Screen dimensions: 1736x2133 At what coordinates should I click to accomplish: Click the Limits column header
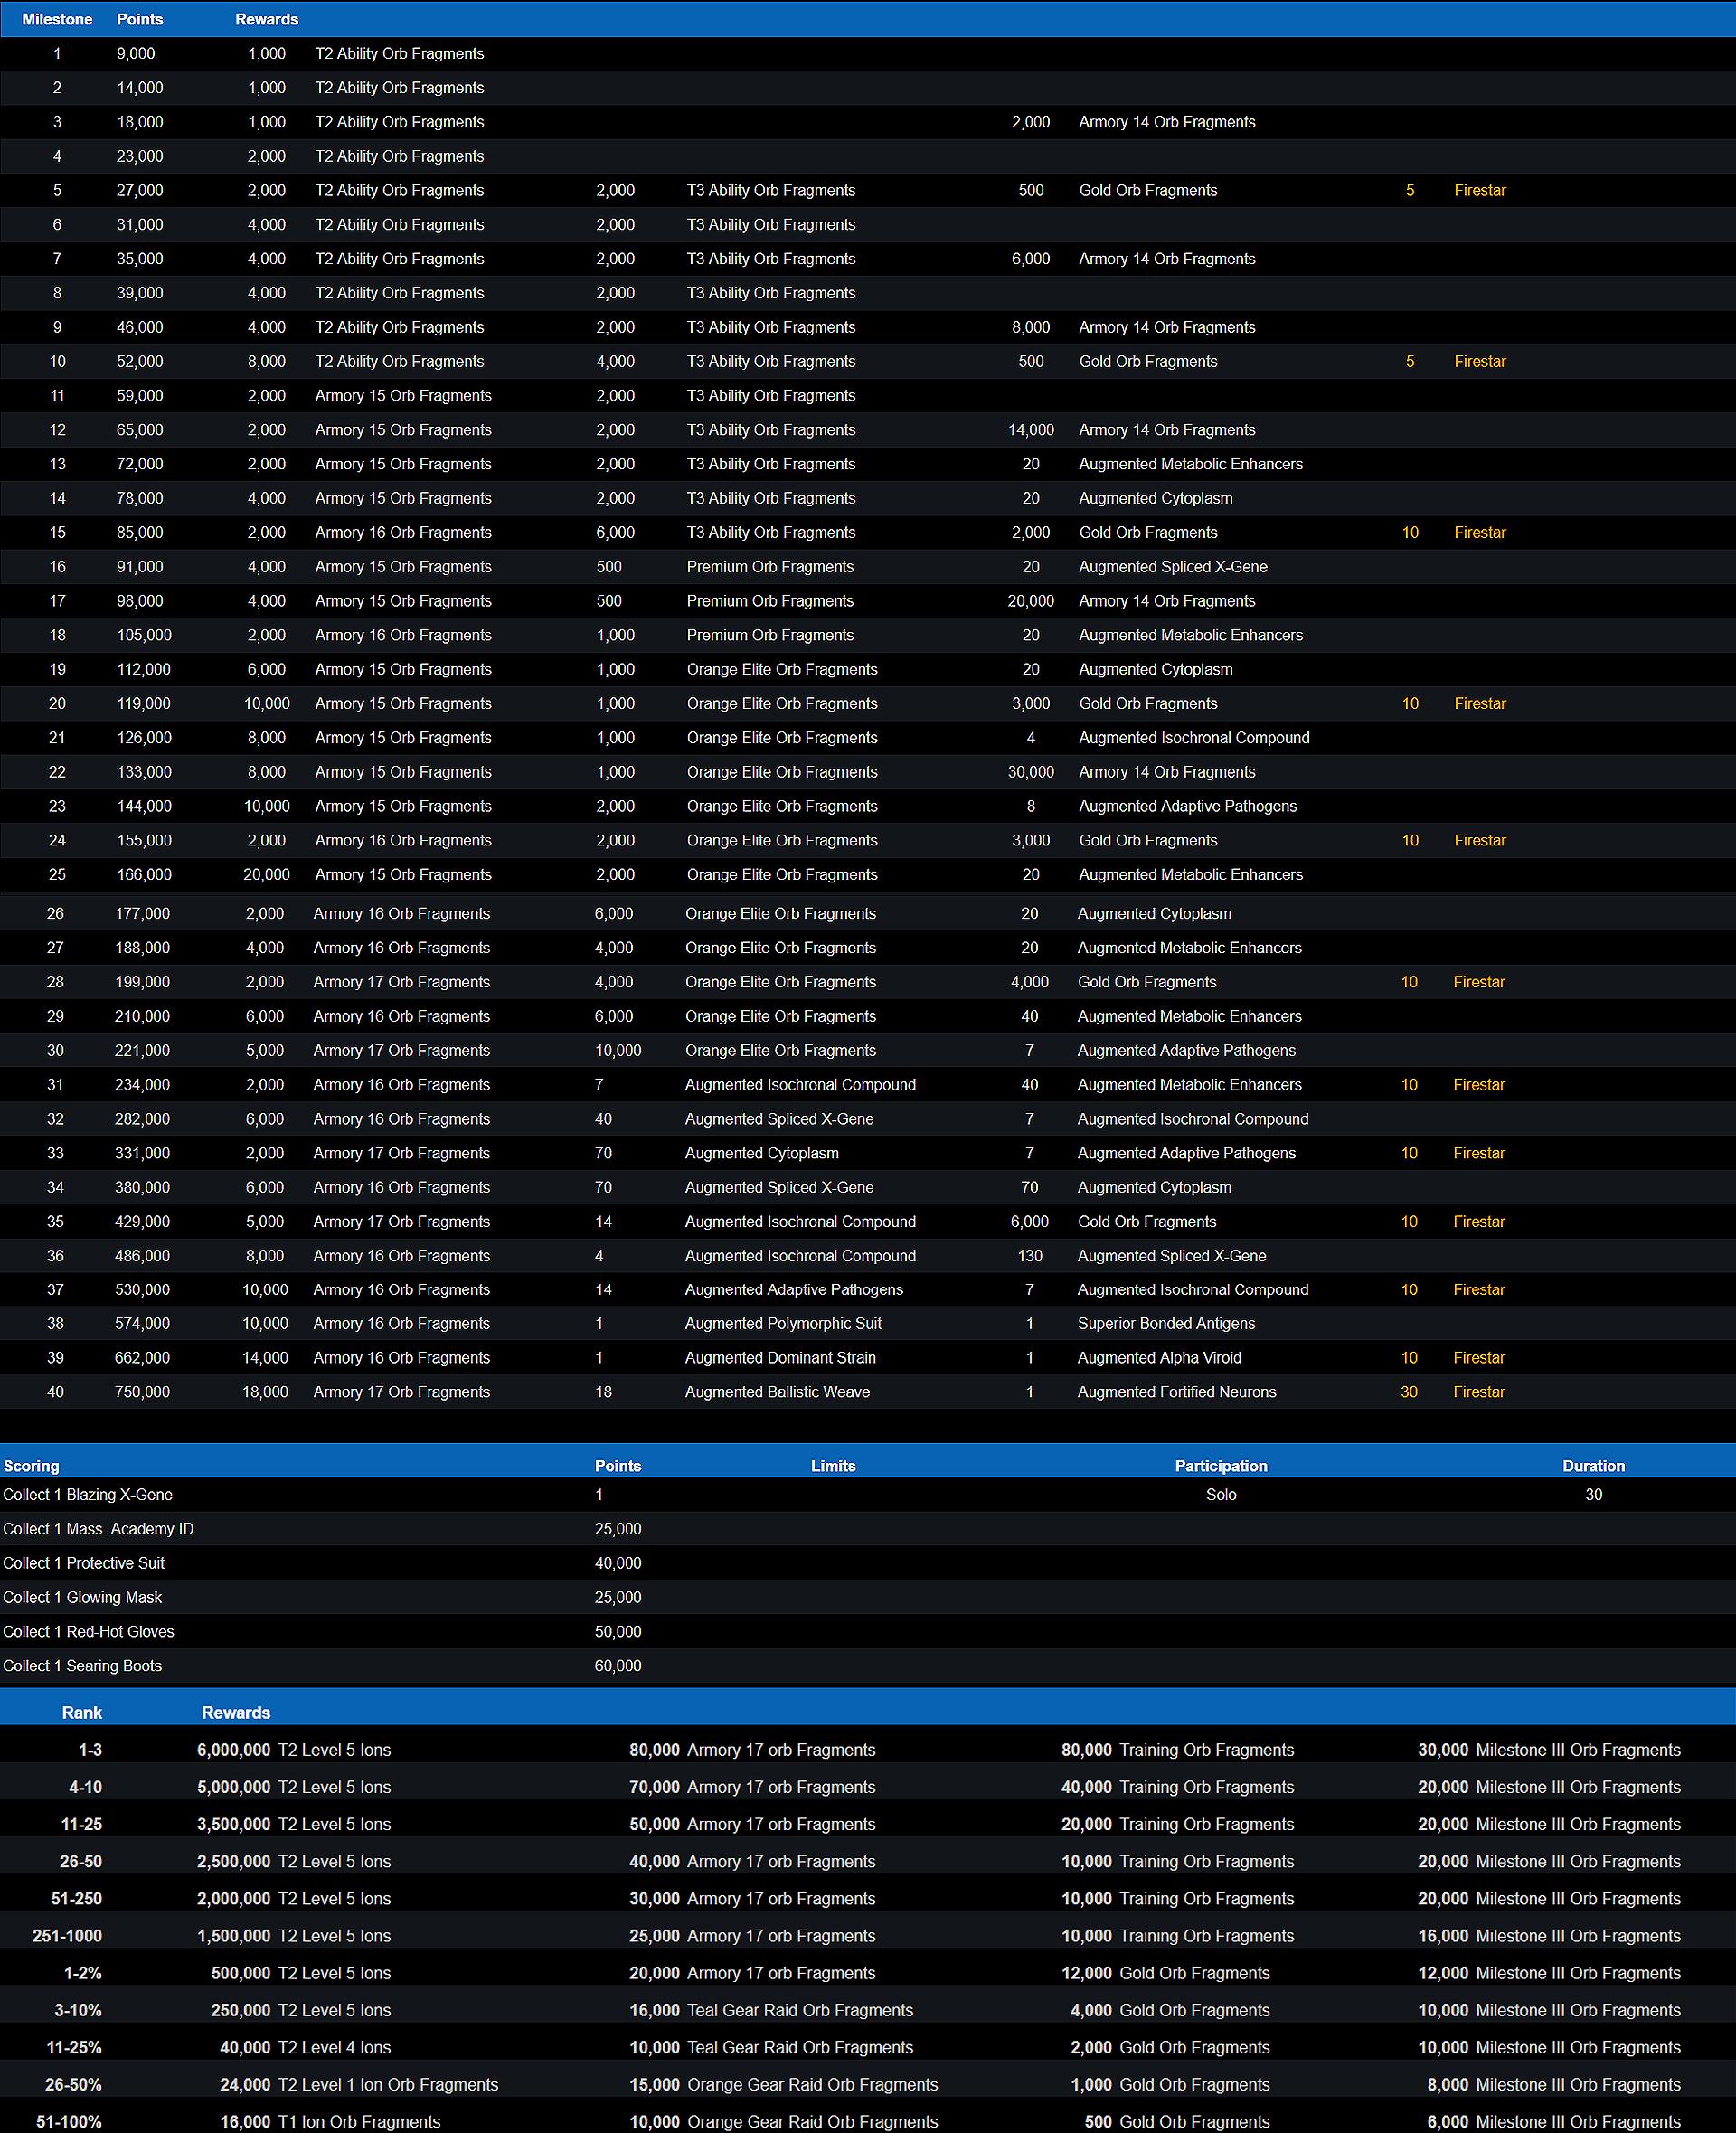click(x=833, y=1466)
